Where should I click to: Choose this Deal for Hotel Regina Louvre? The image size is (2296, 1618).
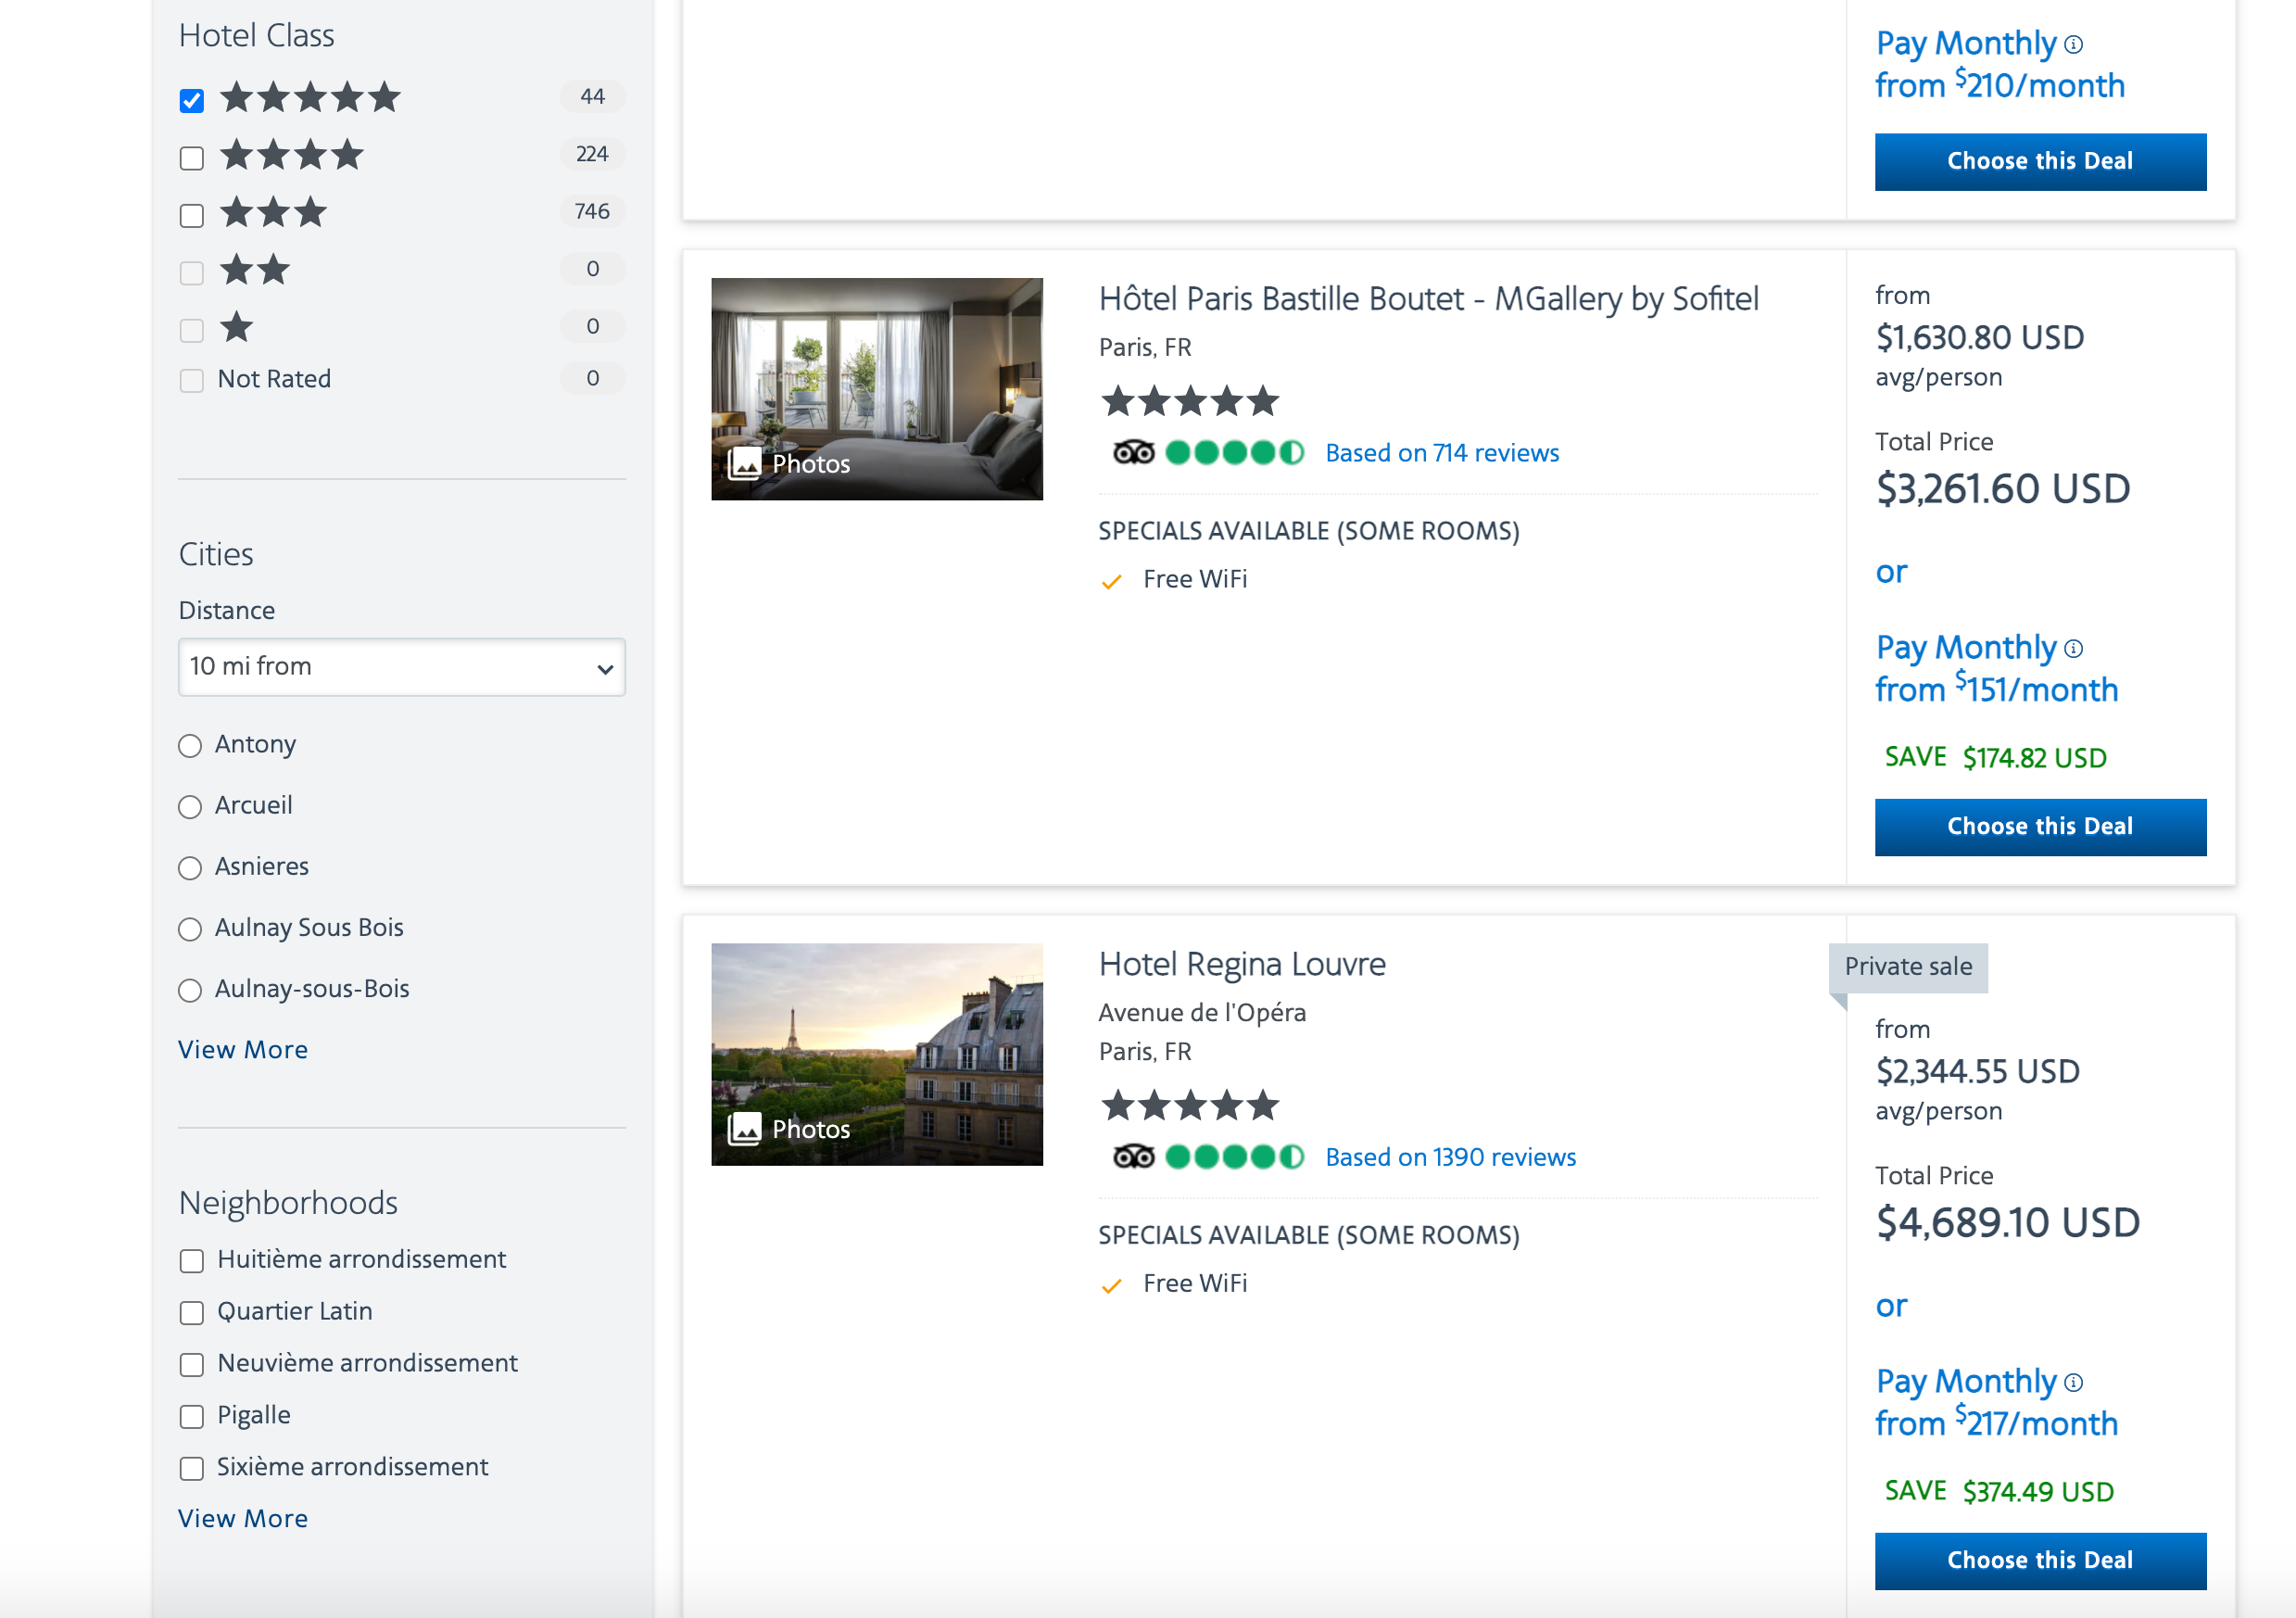tap(2039, 1560)
